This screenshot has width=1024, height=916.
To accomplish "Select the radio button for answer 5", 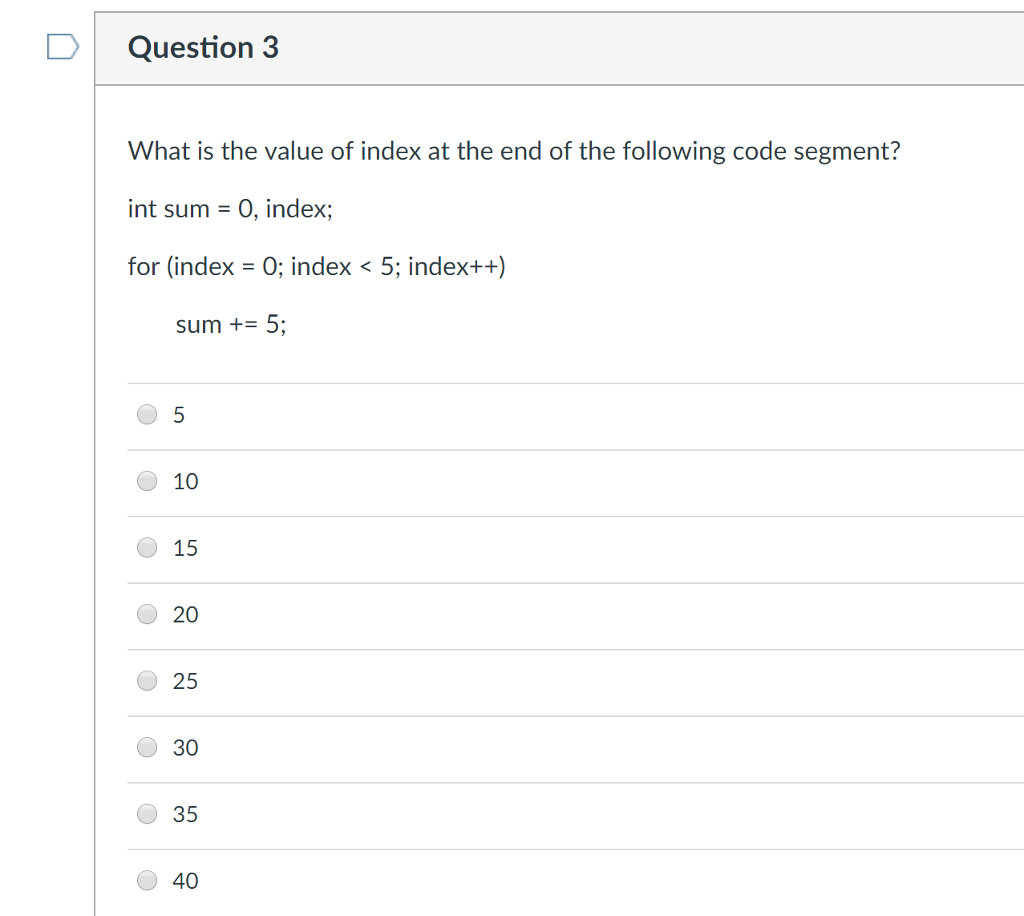I will (x=146, y=414).
